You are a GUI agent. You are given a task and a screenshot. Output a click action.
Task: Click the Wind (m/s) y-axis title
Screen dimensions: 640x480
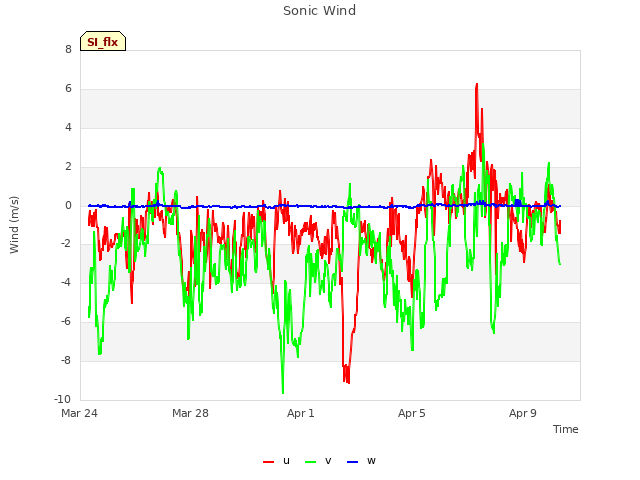click(x=14, y=225)
